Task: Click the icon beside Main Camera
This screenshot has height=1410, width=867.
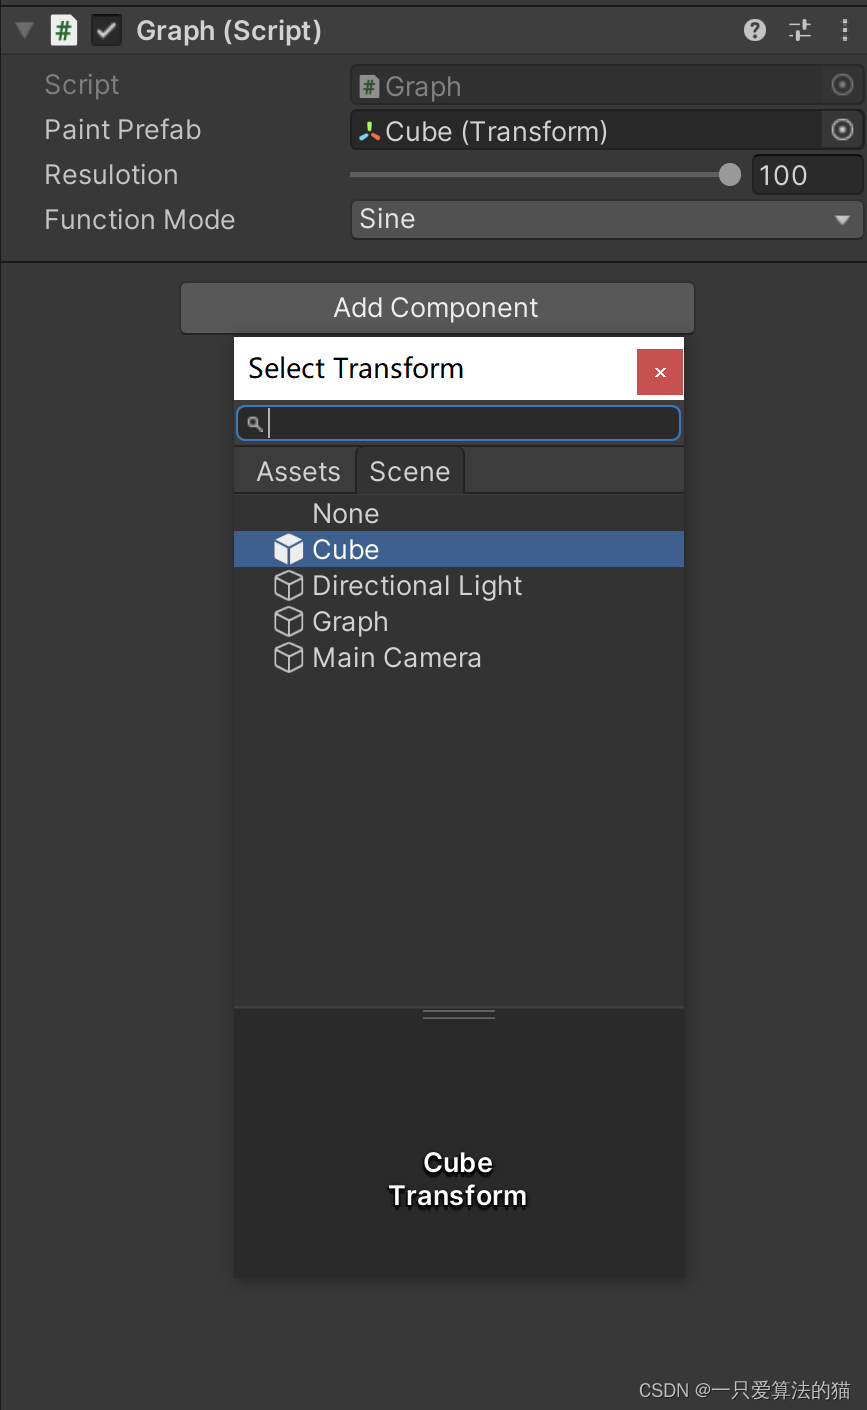Action: [x=288, y=657]
